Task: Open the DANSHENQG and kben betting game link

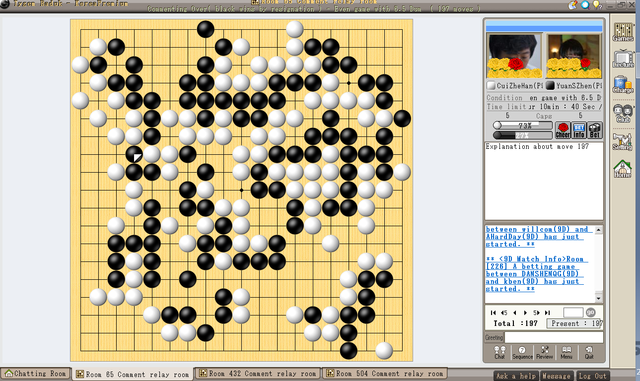Action: pos(536,274)
